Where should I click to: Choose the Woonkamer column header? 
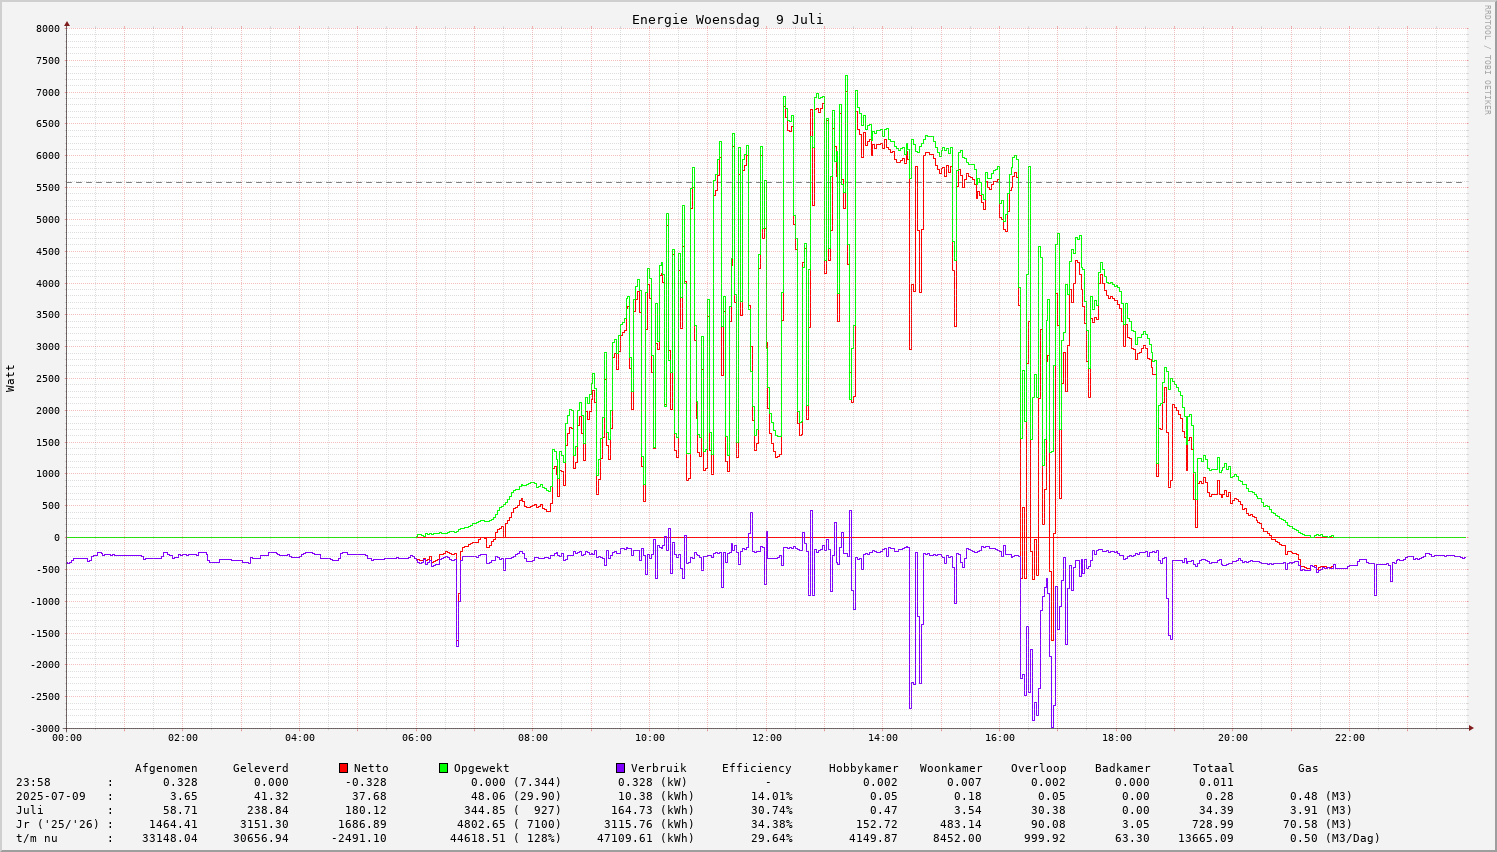950,768
